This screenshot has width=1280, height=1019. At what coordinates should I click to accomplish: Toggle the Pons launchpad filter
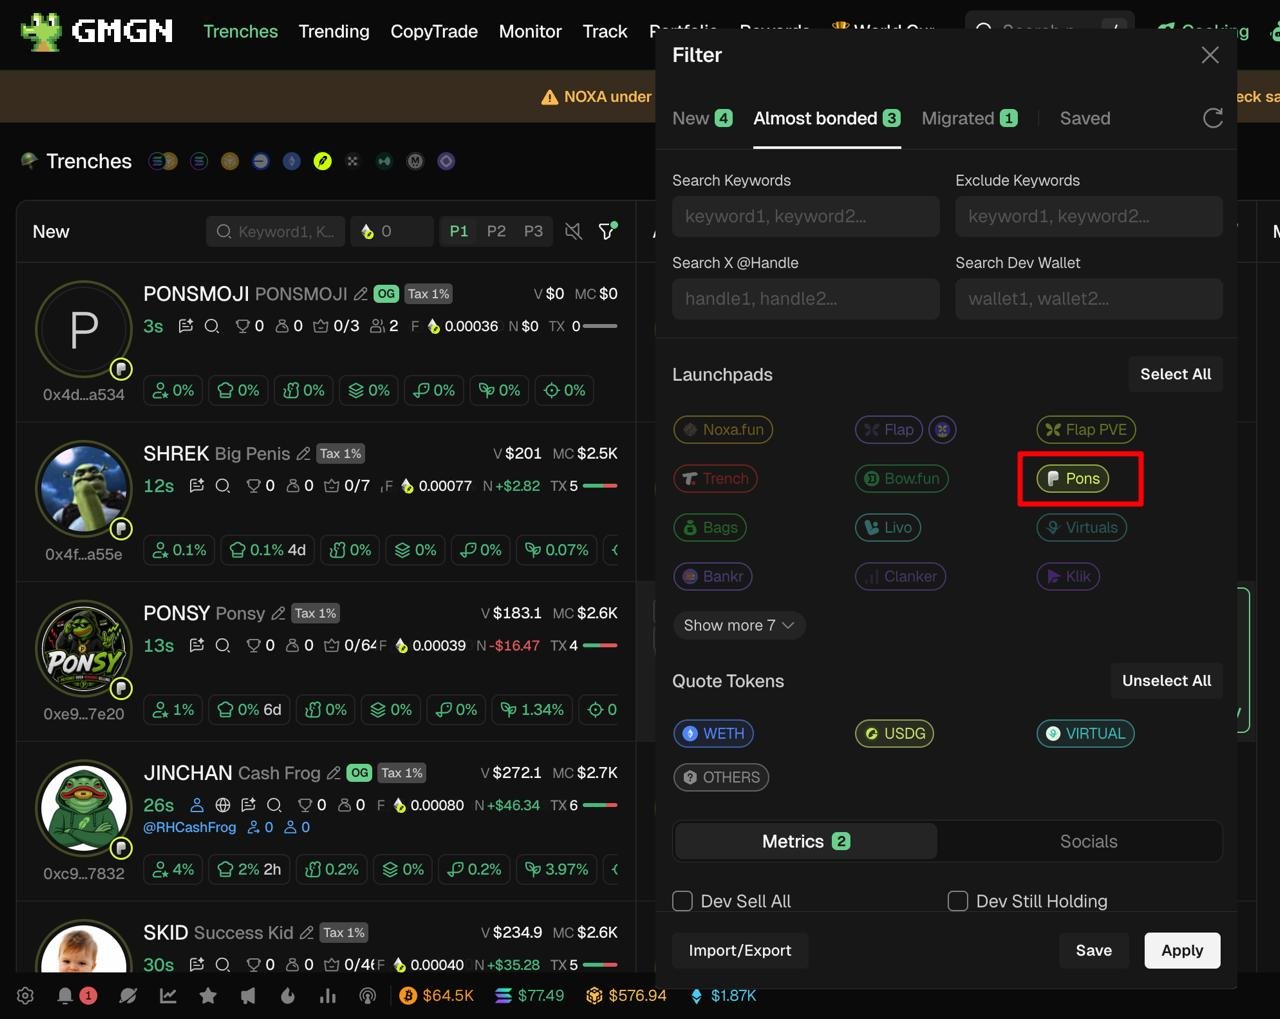pos(1073,479)
